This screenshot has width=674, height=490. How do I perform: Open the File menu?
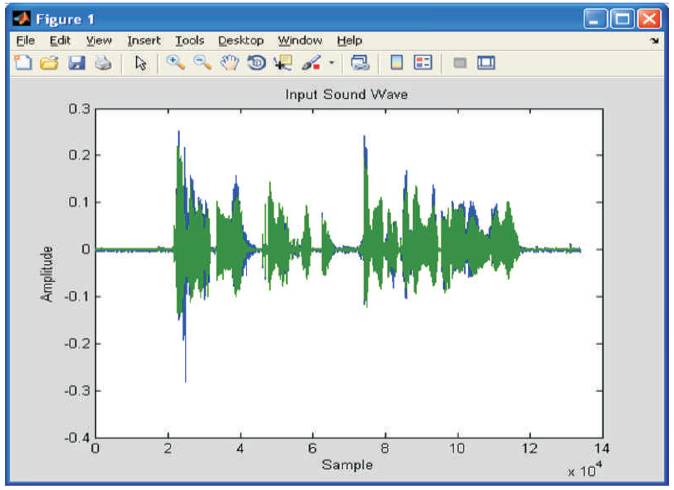[25, 40]
